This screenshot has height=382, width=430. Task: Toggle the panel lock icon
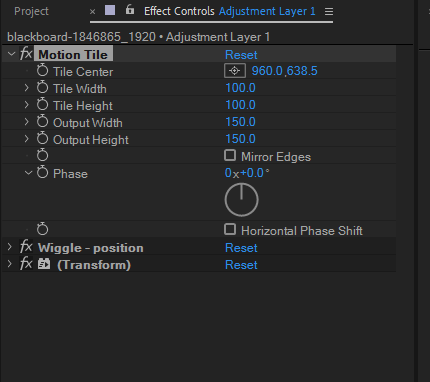[x=130, y=10]
